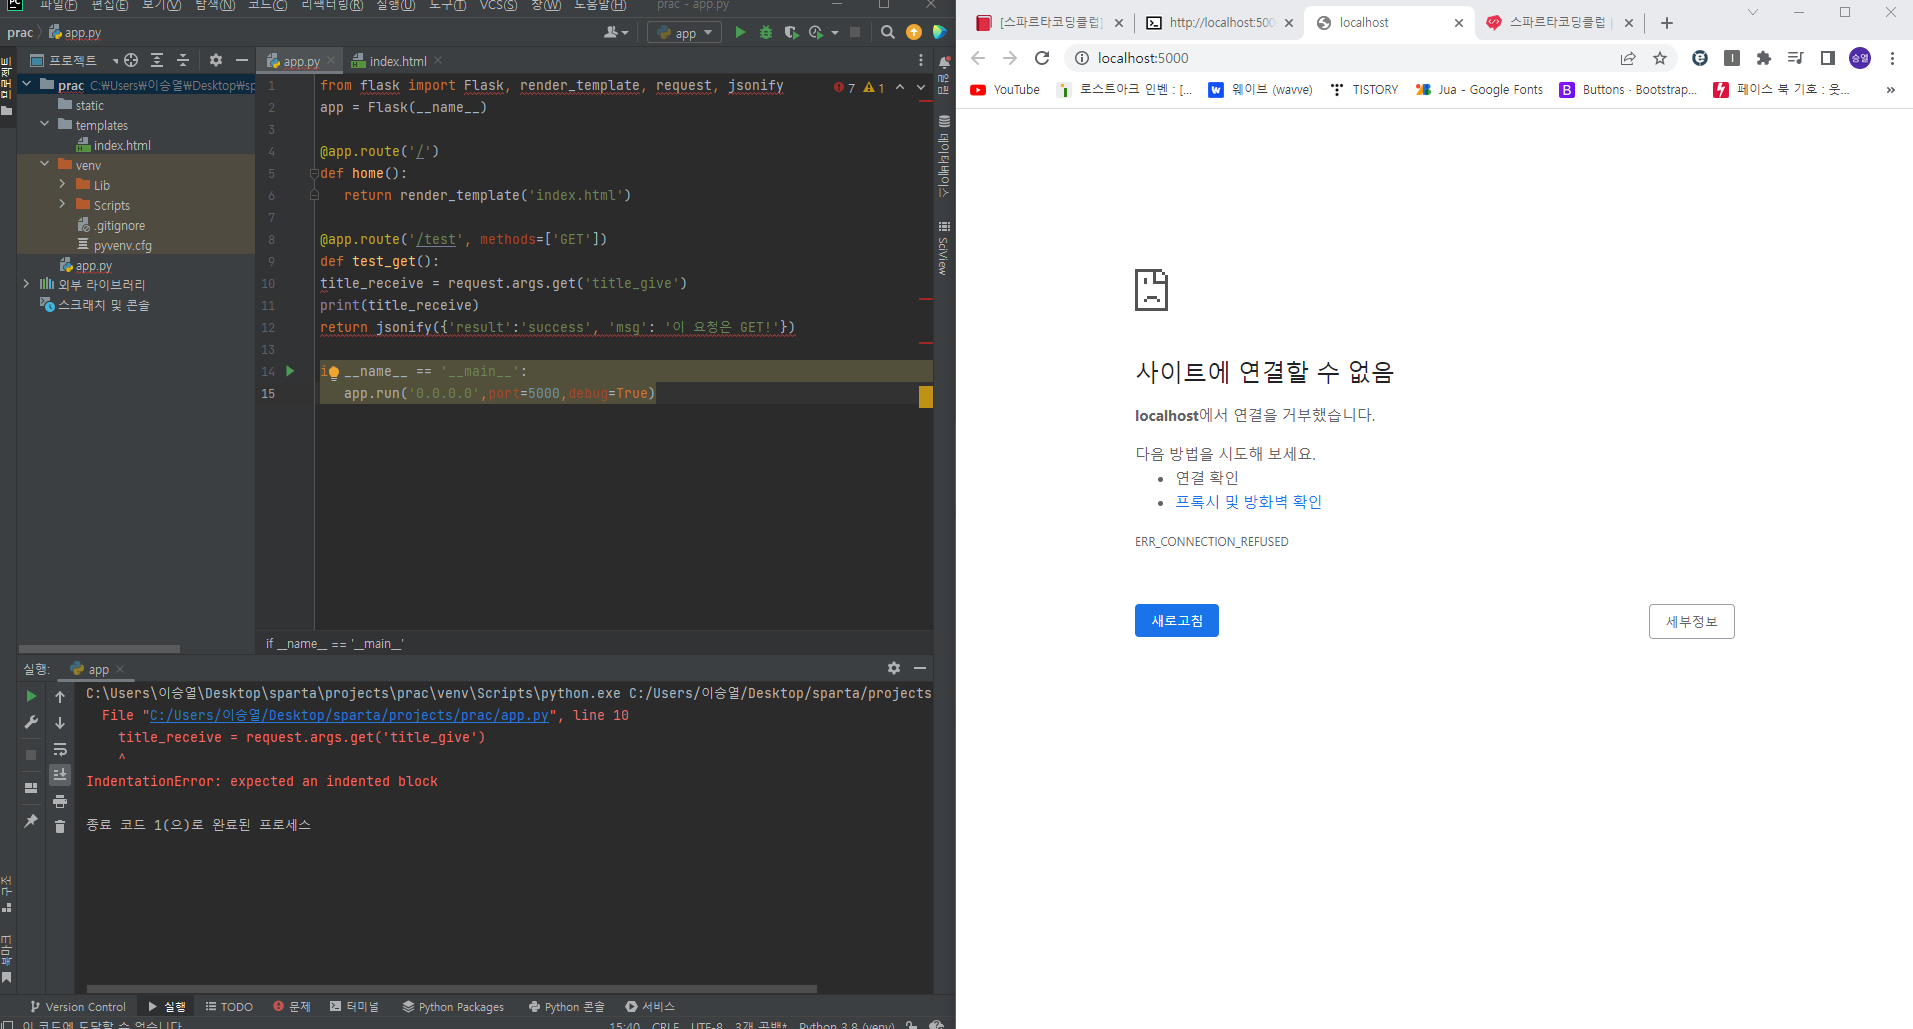Bookmark this page with Chrome star
This screenshot has height=1029, width=1913.
click(x=1660, y=58)
